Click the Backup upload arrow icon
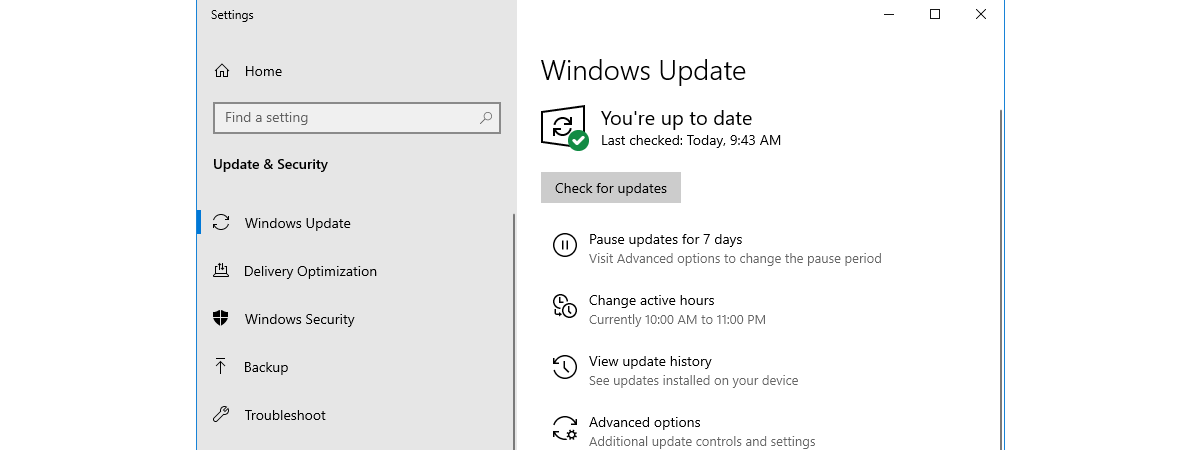1200x450 pixels. coord(221,367)
